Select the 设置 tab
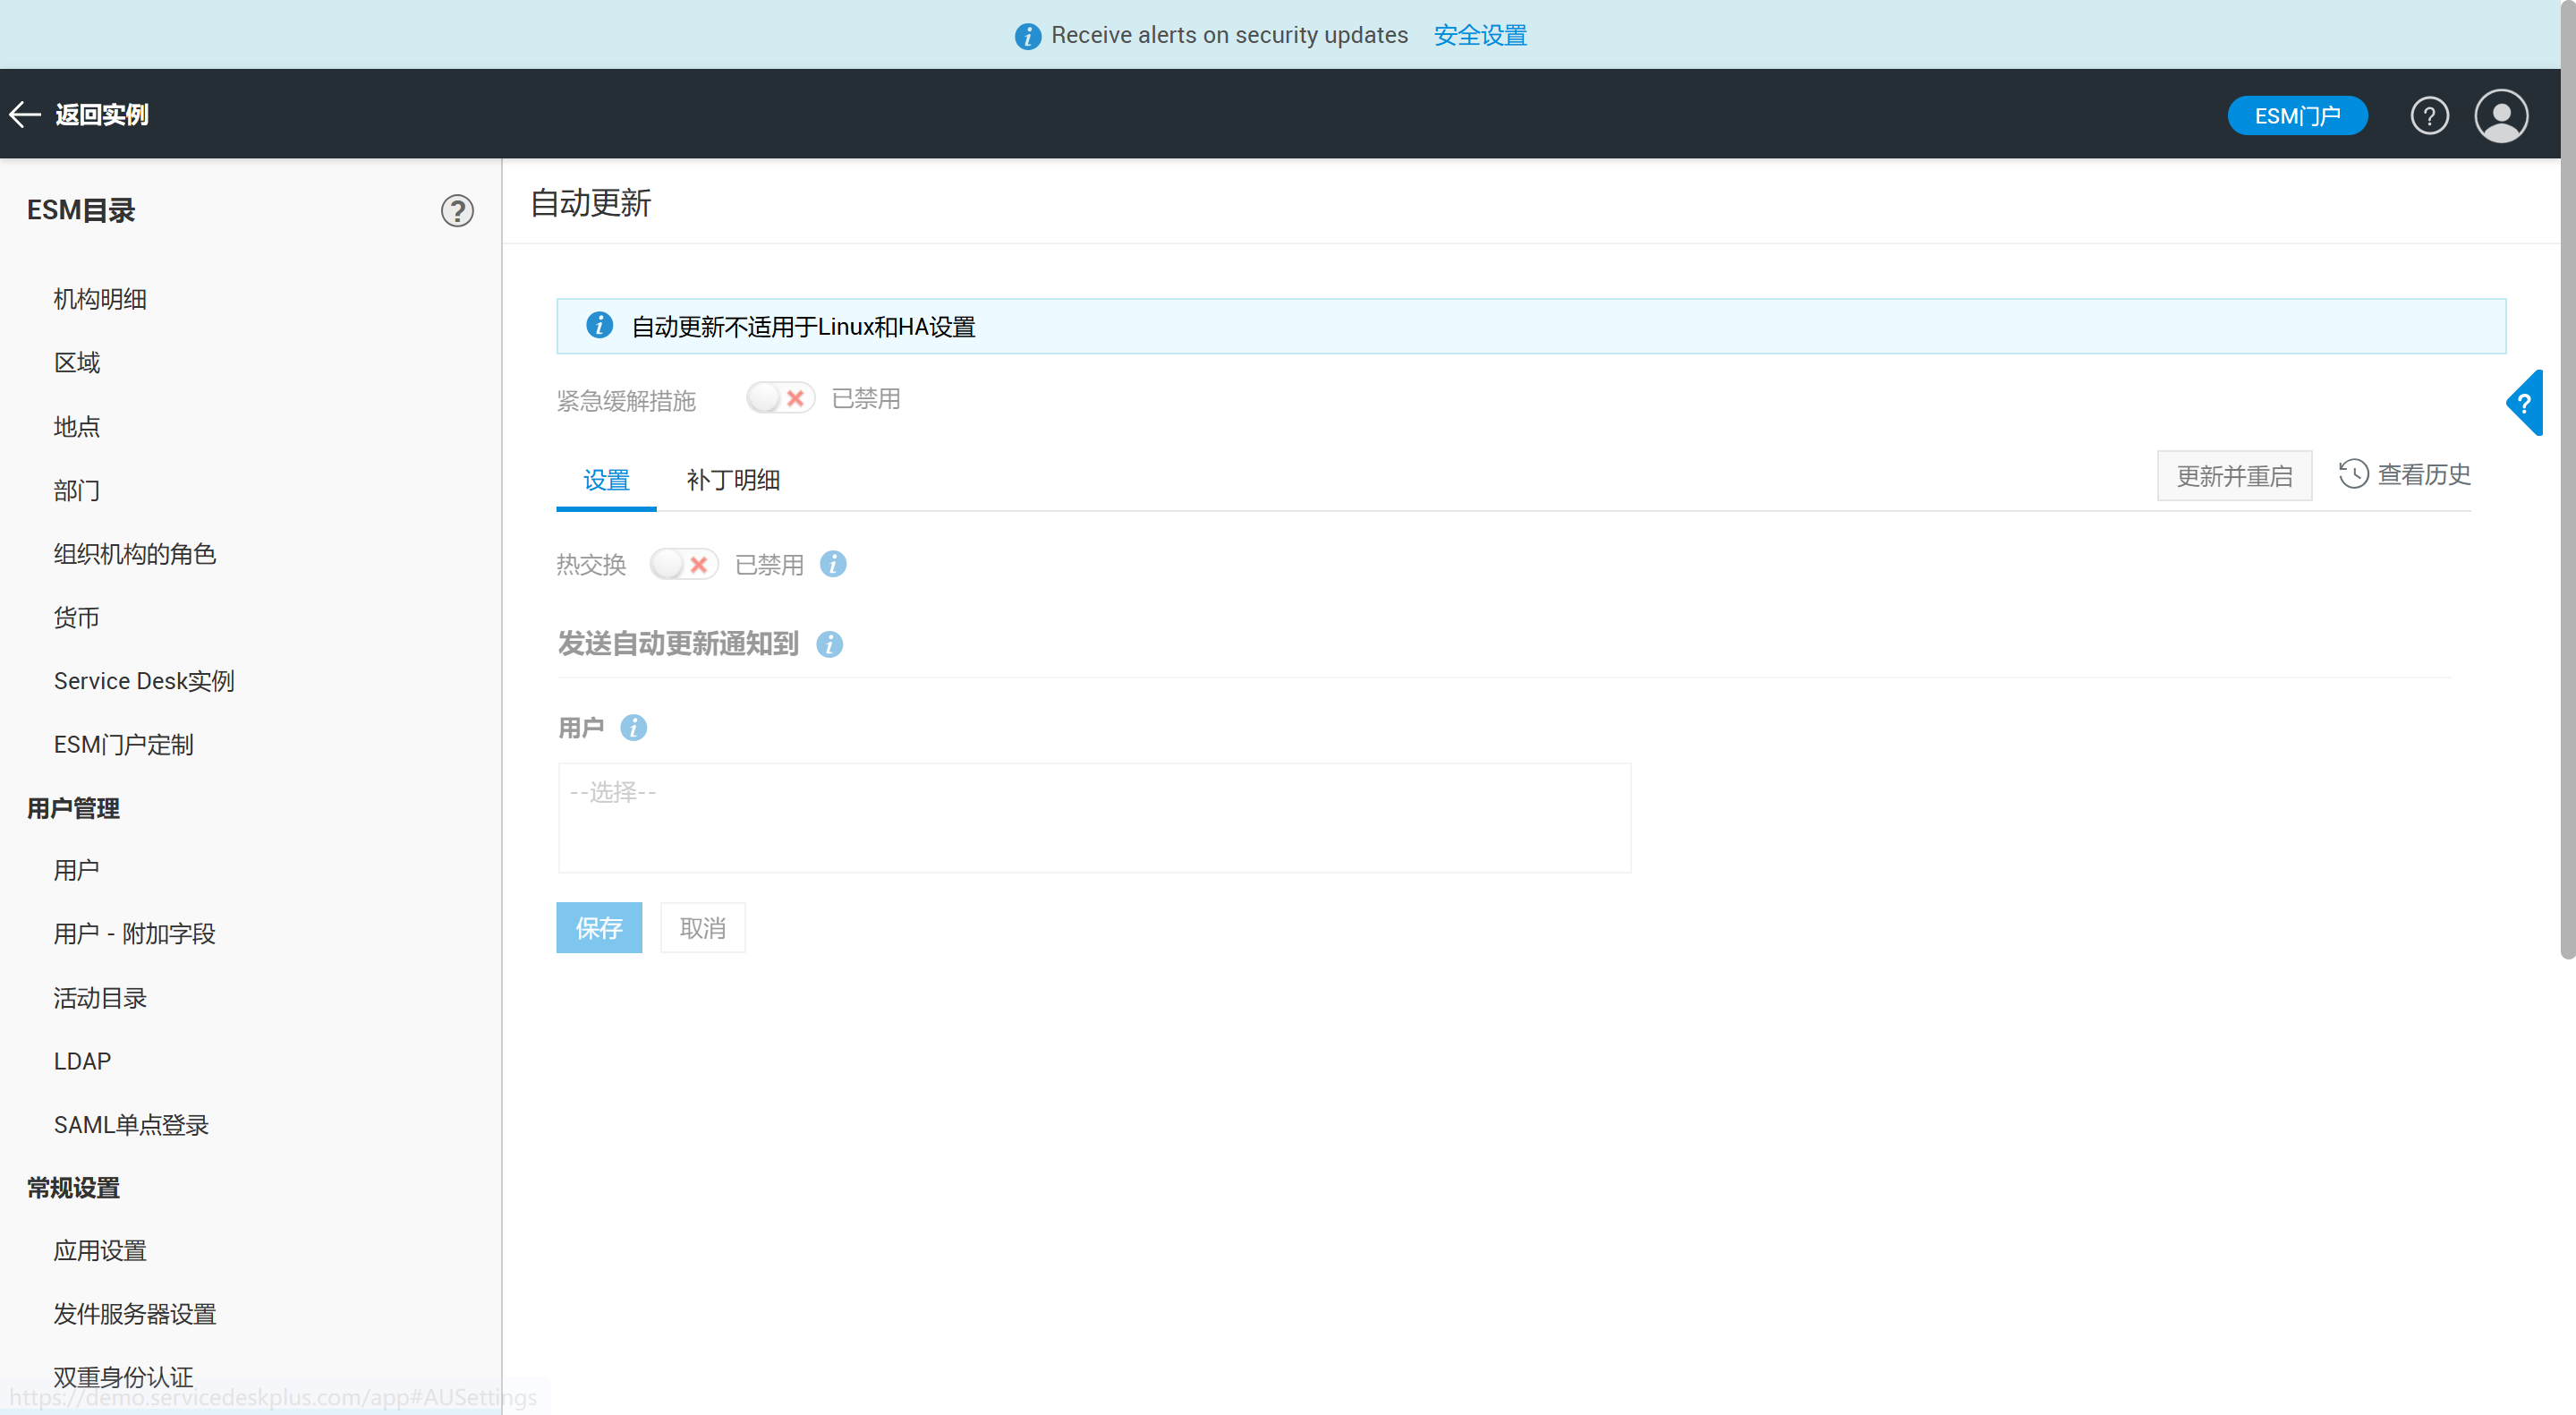Image resolution: width=2576 pixels, height=1415 pixels. coord(606,480)
